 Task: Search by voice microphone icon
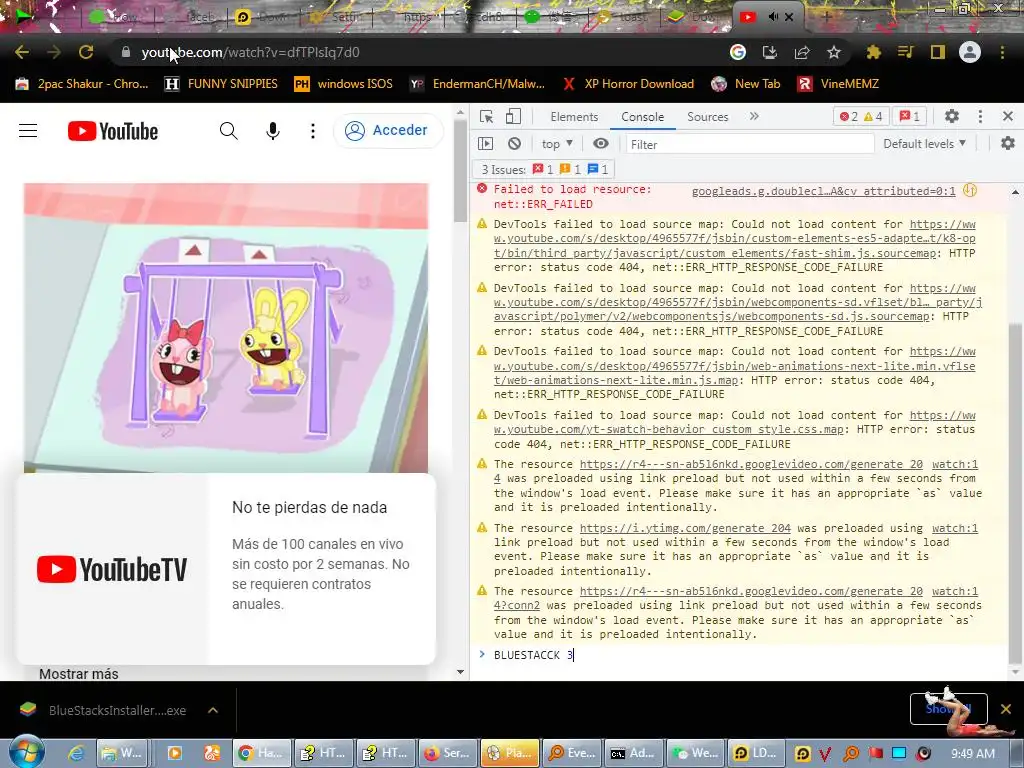pos(273,131)
